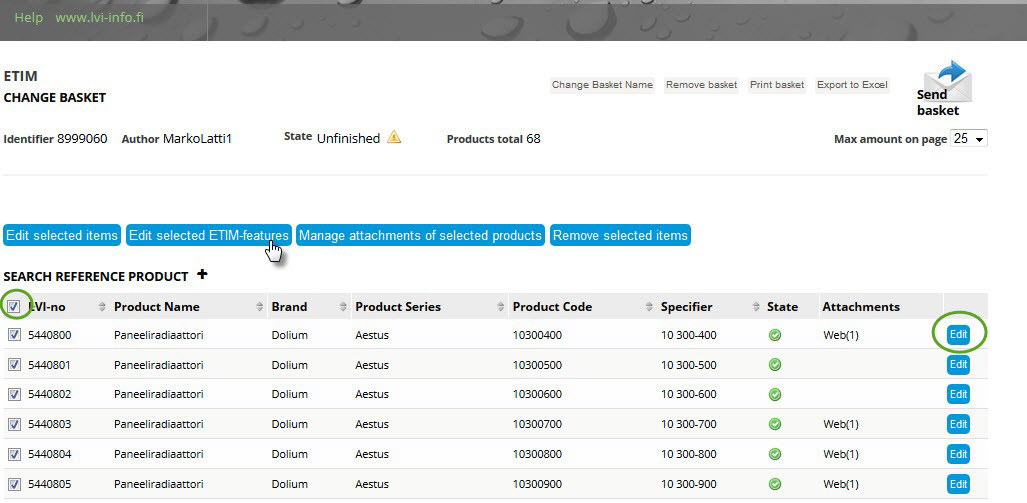Click author name MarkoLatti1
This screenshot has height=503, width=1027.
click(x=197, y=139)
